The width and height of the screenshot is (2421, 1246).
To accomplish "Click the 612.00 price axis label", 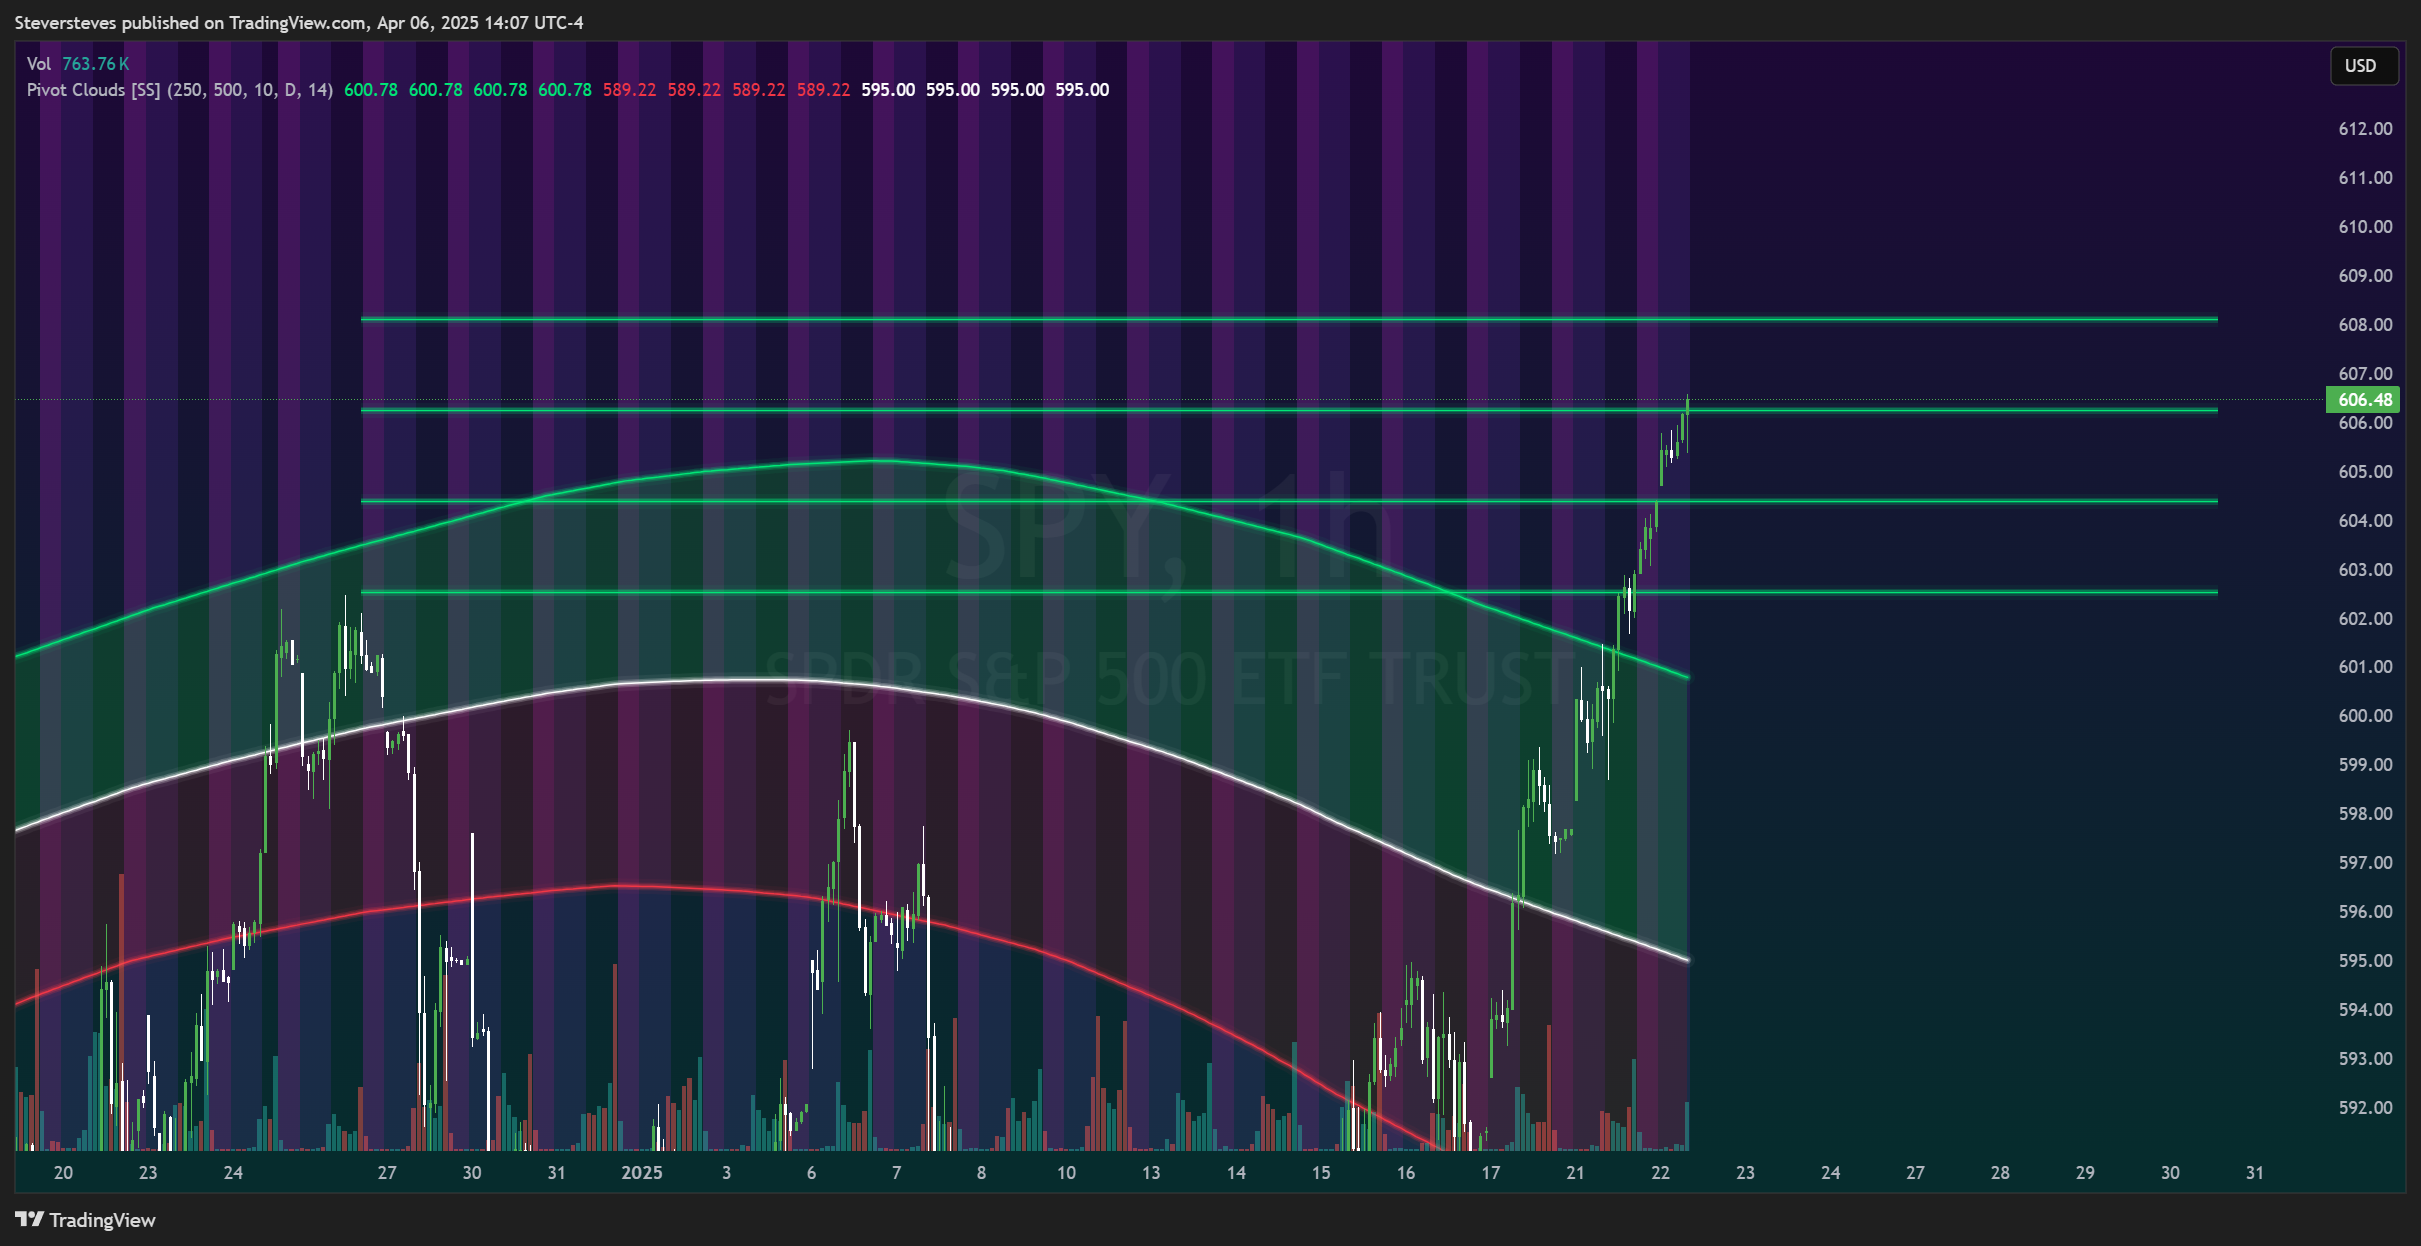I will pyautogui.click(x=2365, y=129).
